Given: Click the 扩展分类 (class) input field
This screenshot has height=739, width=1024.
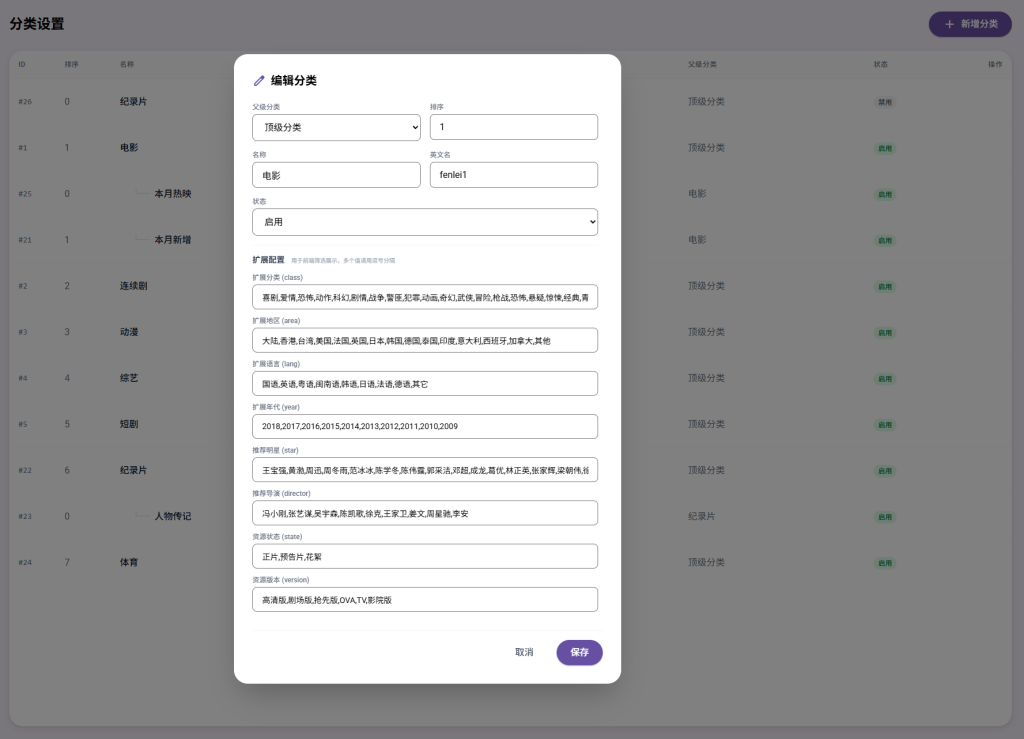Looking at the screenshot, I should click(x=425, y=297).
